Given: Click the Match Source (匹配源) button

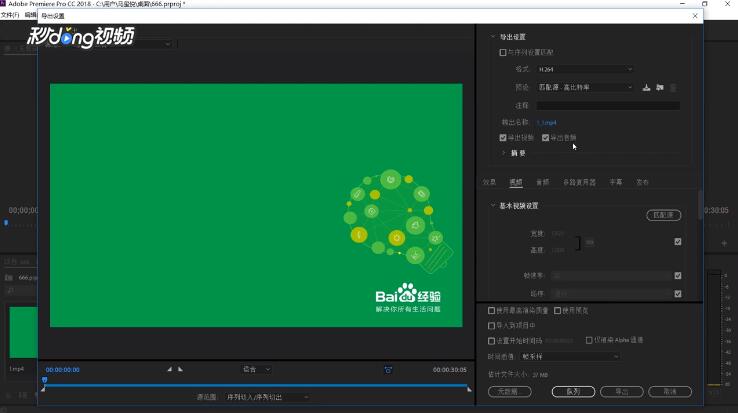Looking at the screenshot, I should pos(664,215).
